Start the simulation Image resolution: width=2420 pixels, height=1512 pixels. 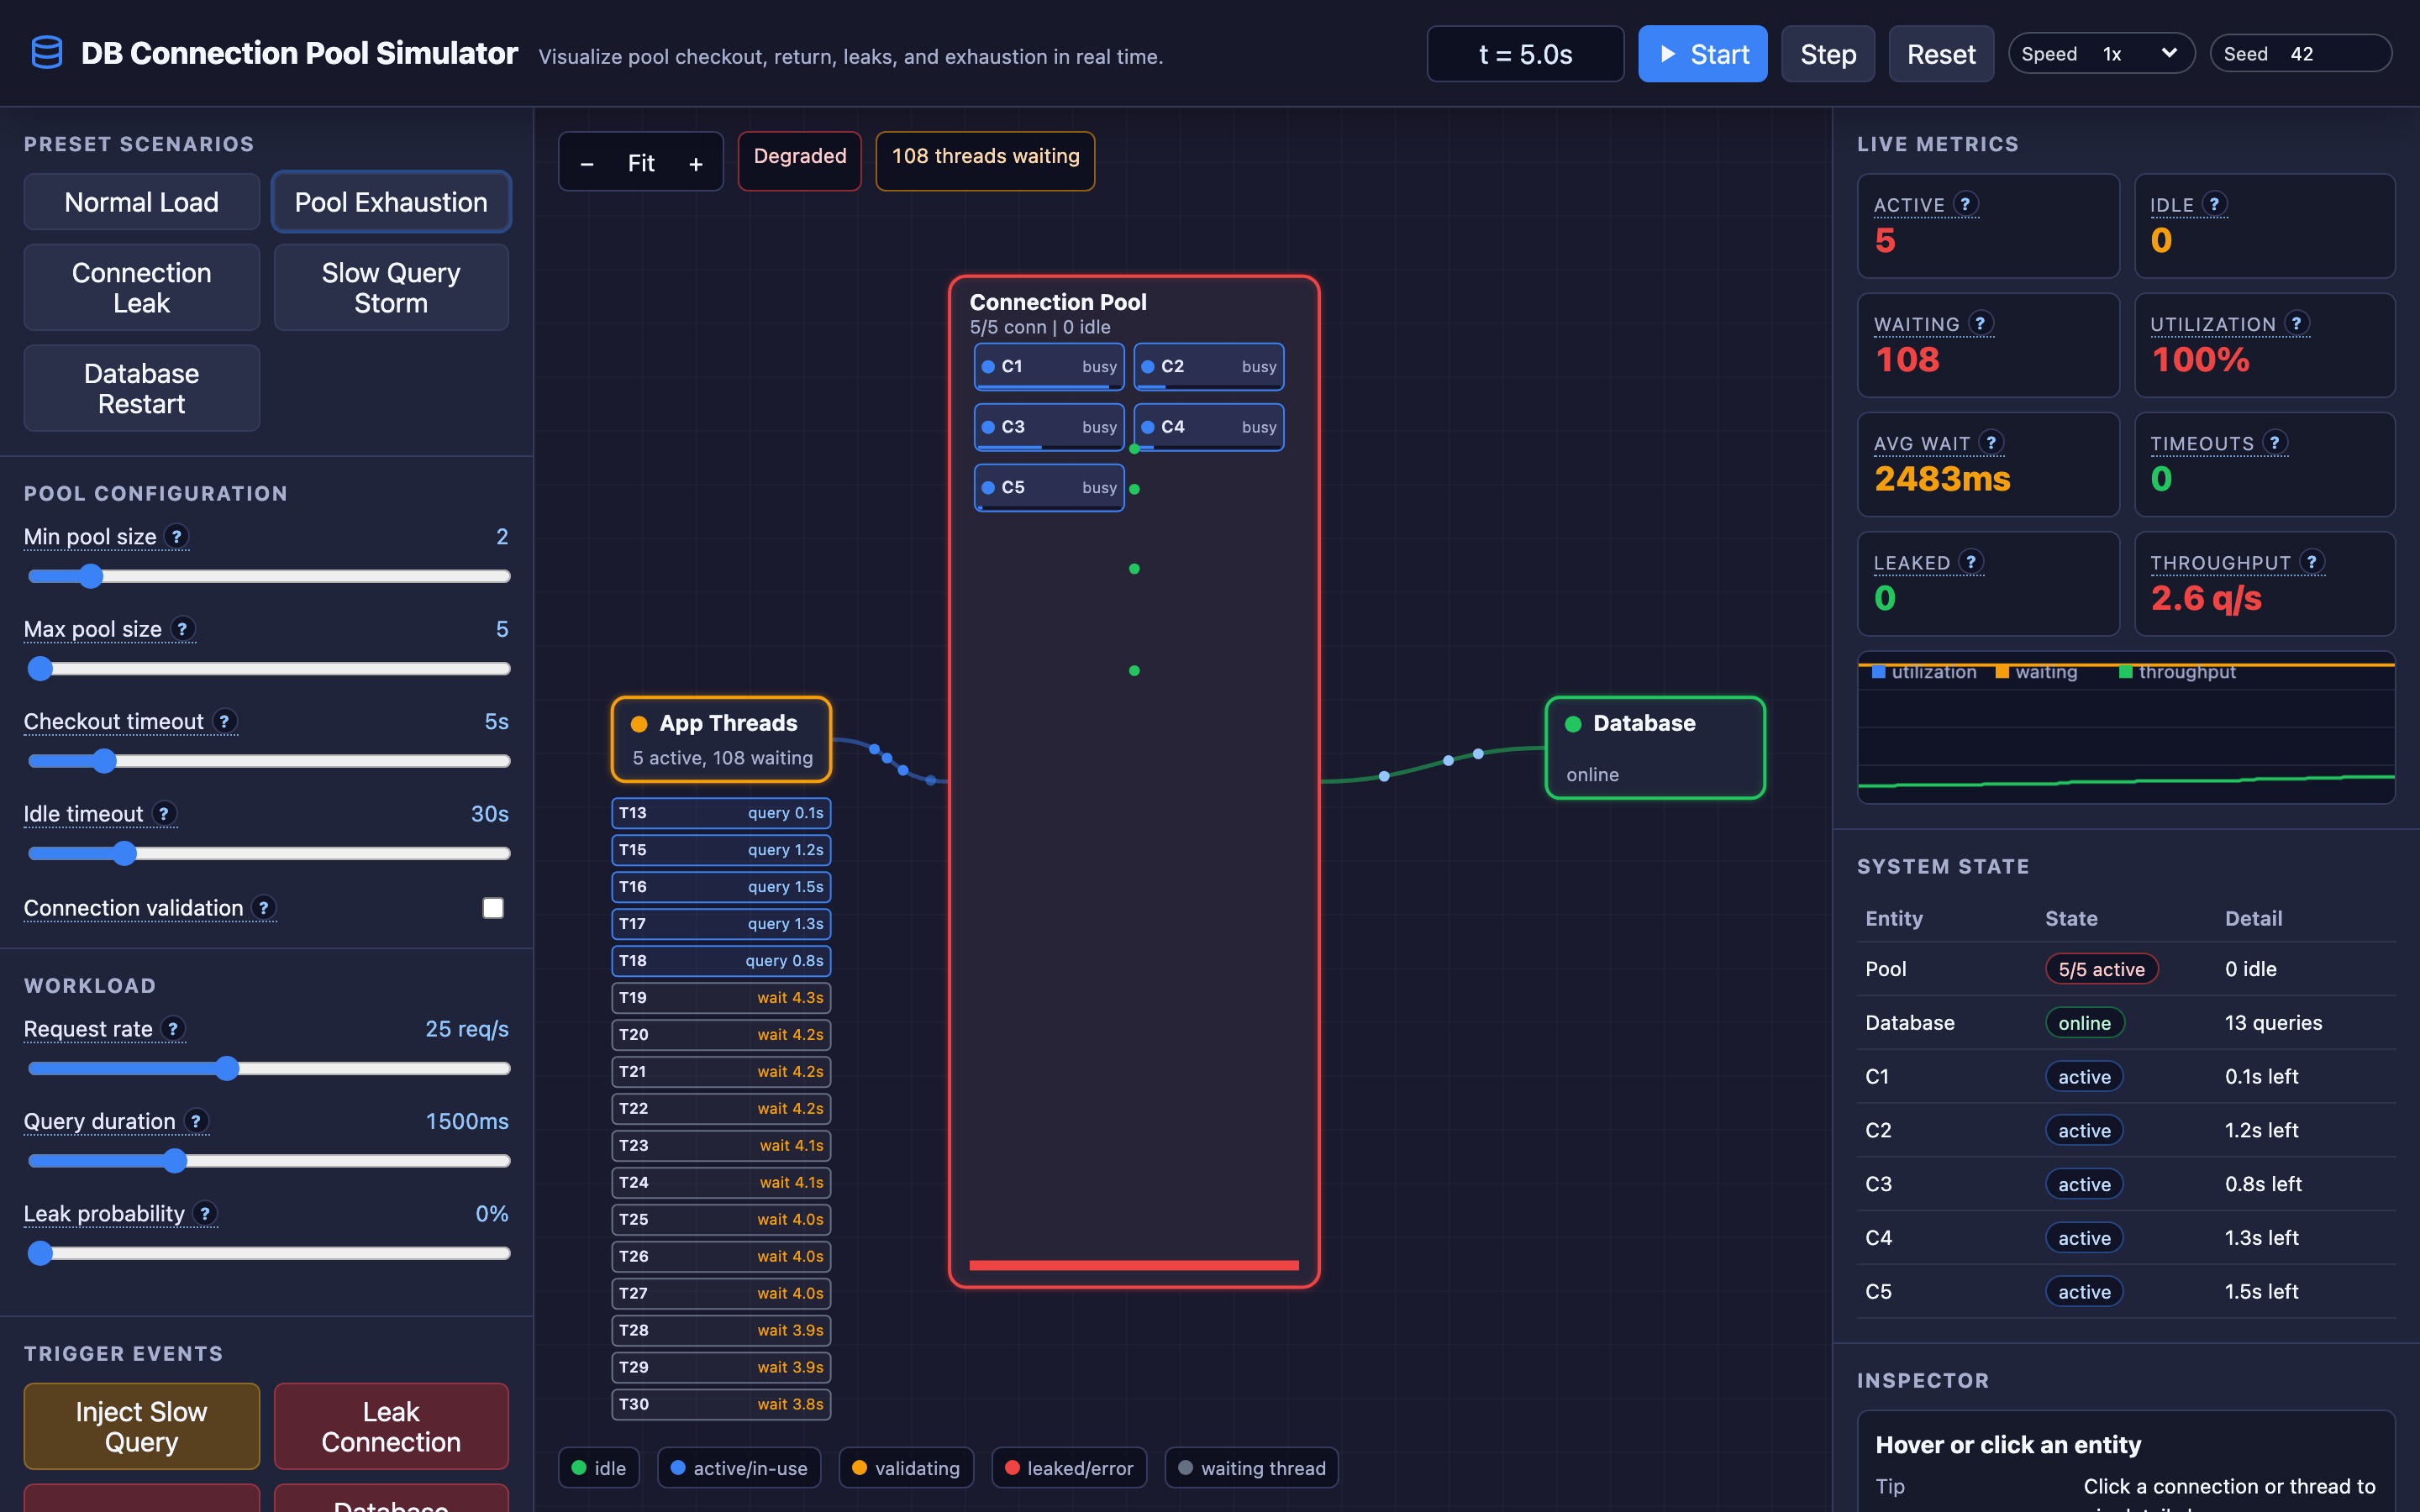coord(1702,54)
